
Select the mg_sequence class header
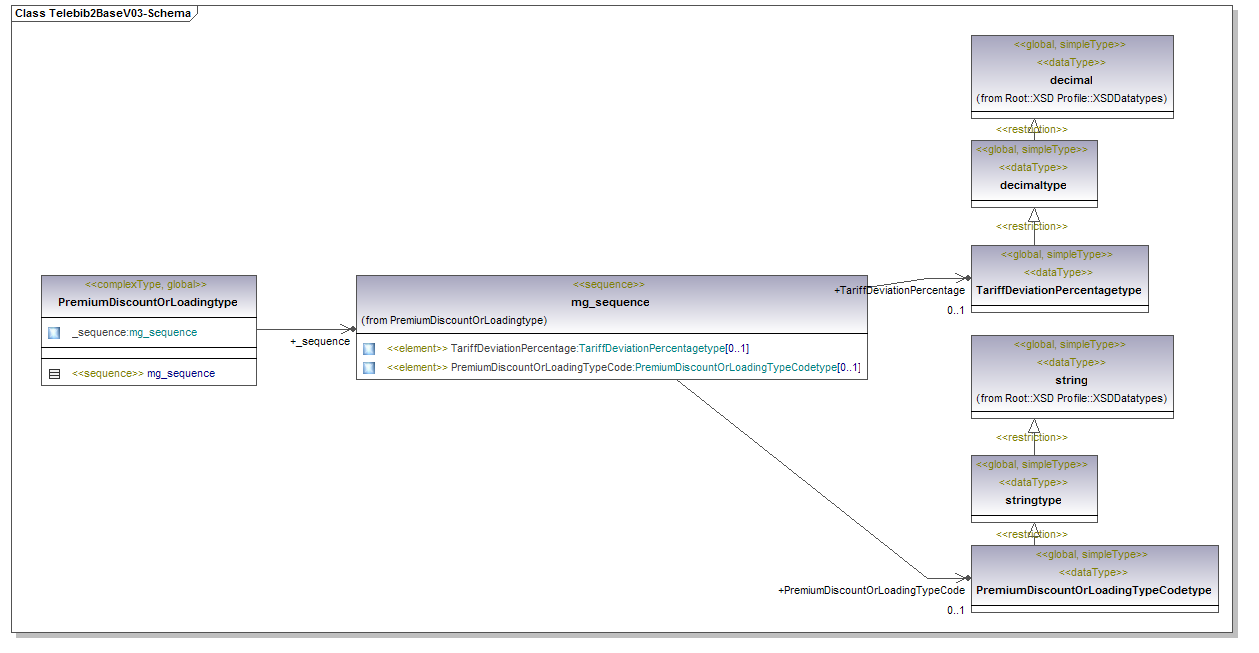pyautogui.click(x=610, y=302)
